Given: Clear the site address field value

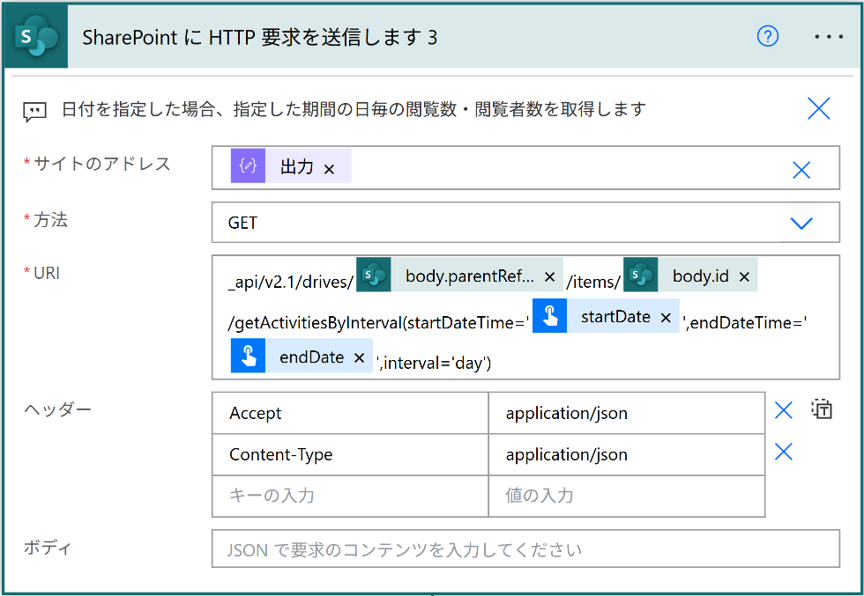Looking at the screenshot, I should [x=801, y=170].
